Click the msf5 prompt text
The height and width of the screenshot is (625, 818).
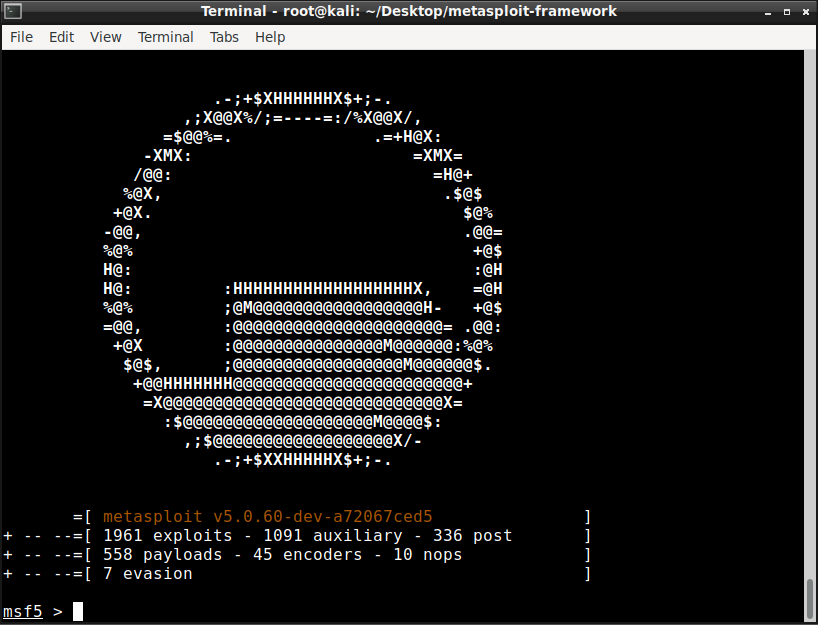tap(23, 611)
